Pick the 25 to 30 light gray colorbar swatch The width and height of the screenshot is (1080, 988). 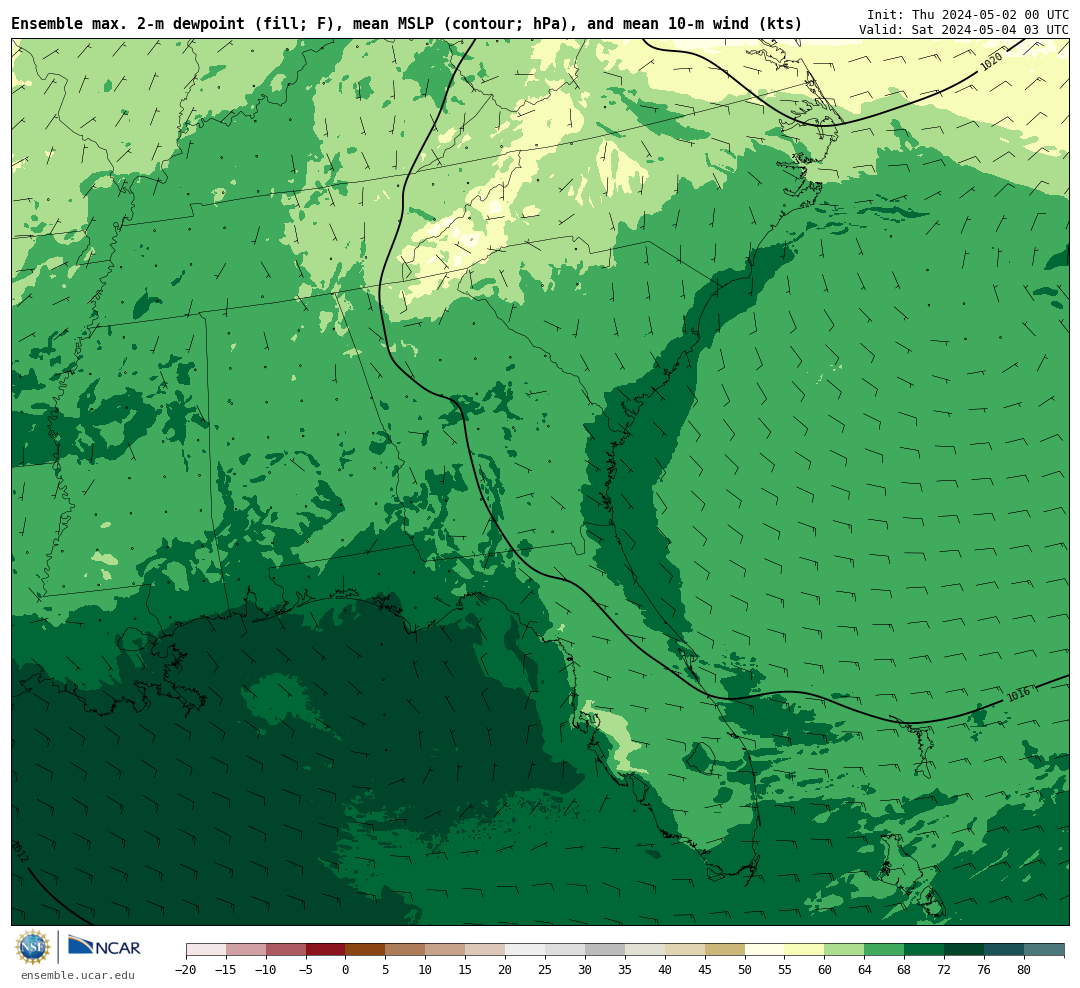click(565, 950)
